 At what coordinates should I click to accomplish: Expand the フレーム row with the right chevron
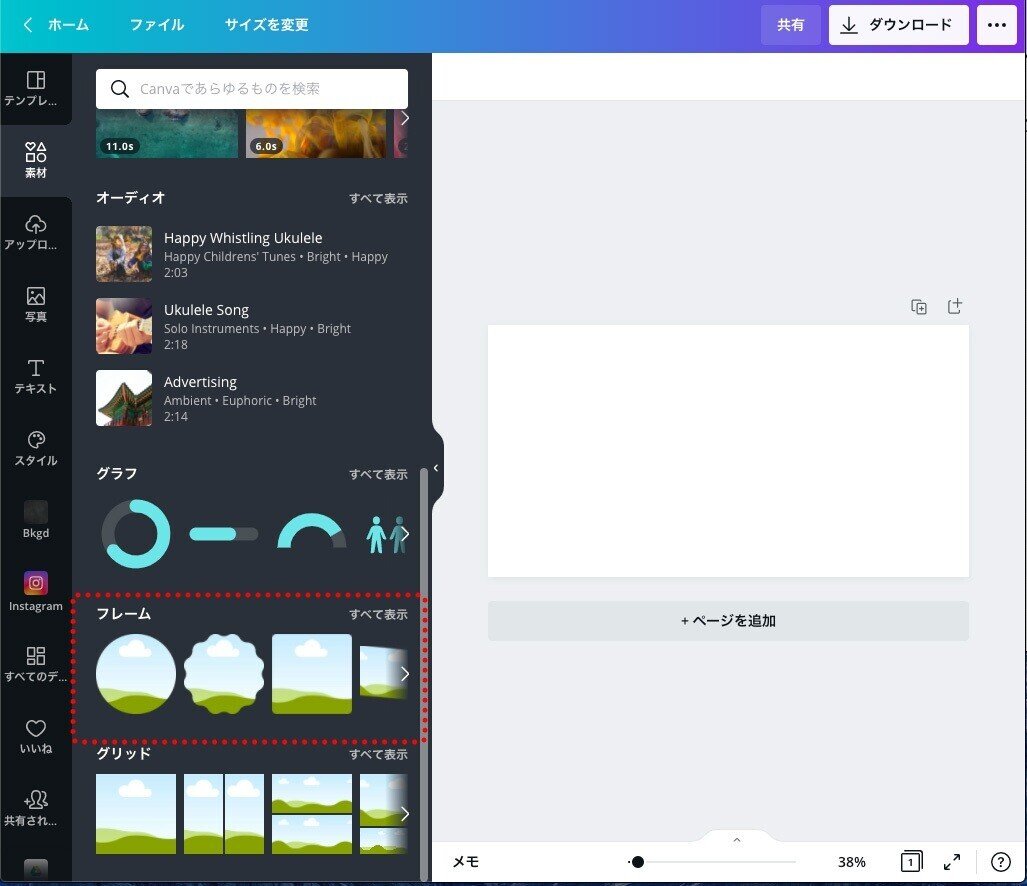[405, 673]
